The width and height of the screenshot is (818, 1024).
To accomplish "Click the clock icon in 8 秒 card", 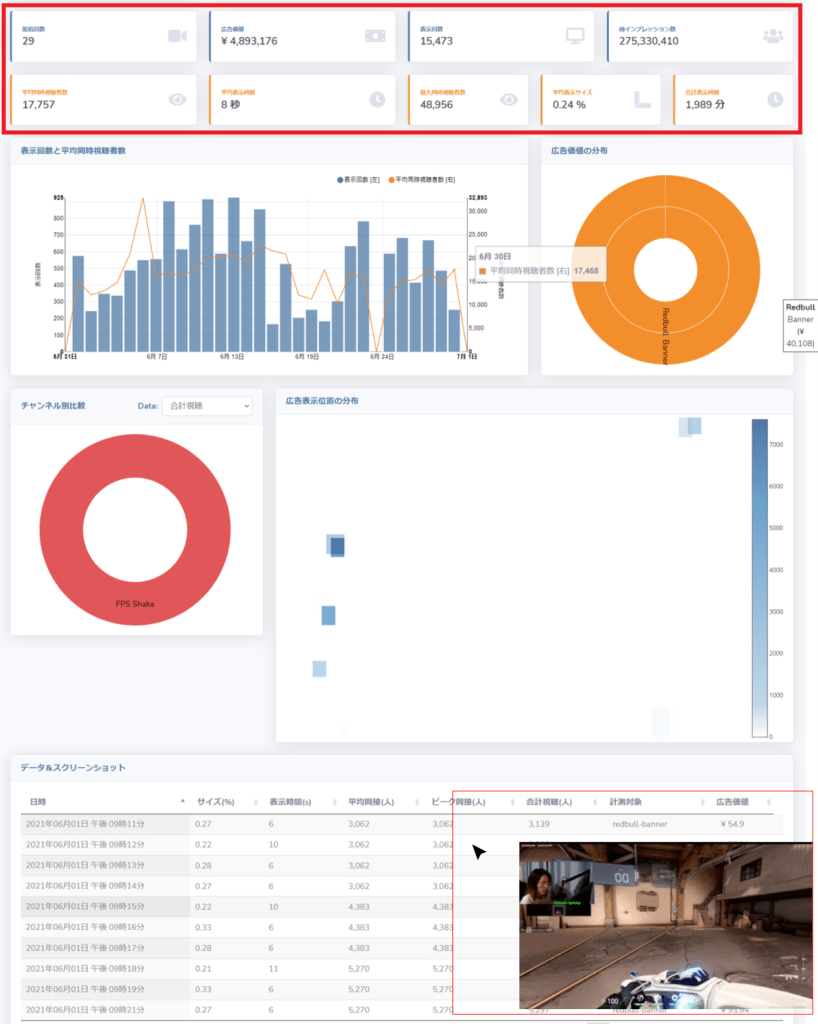I will [x=377, y=99].
